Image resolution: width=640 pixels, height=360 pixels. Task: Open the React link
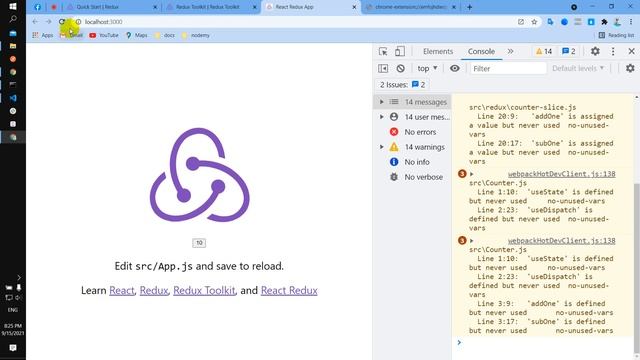[x=122, y=291]
